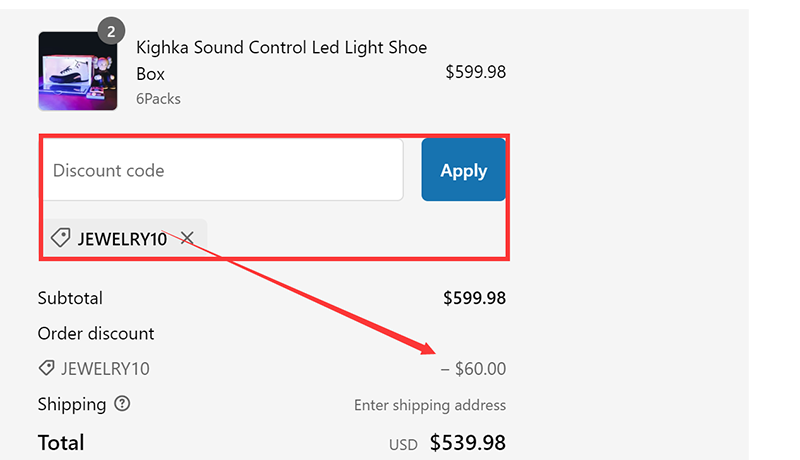Click the Total amount $539.98
800x460 pixels.
[x=468, y=442]
